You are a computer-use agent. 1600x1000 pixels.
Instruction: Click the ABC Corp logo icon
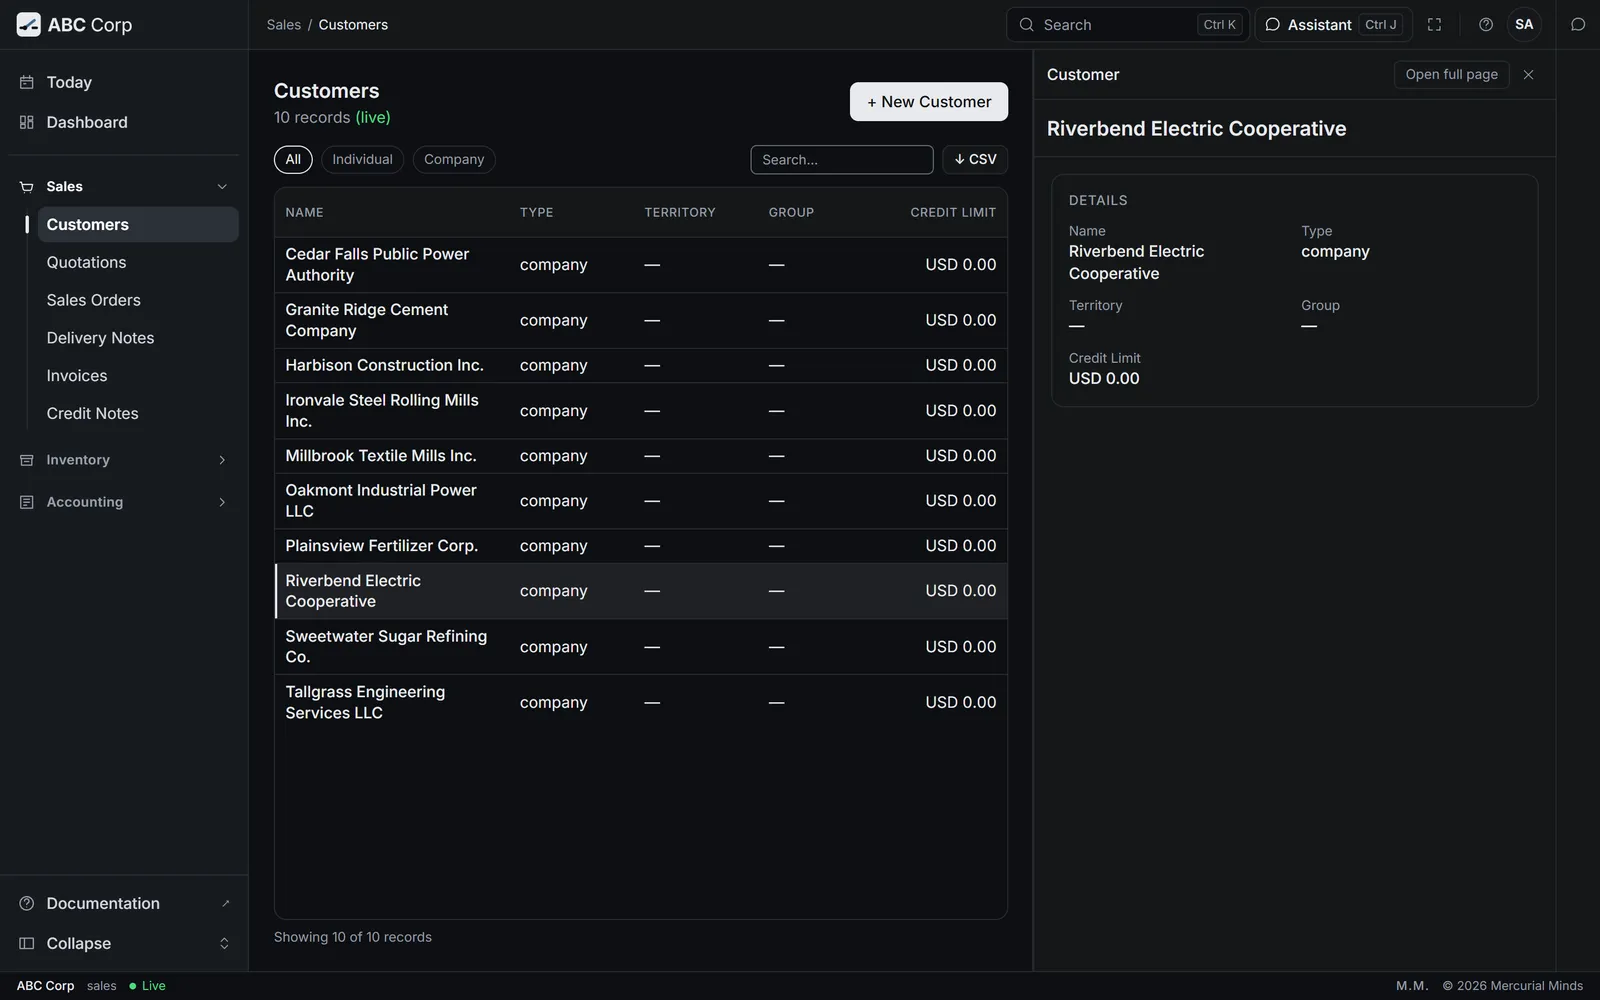29,25
